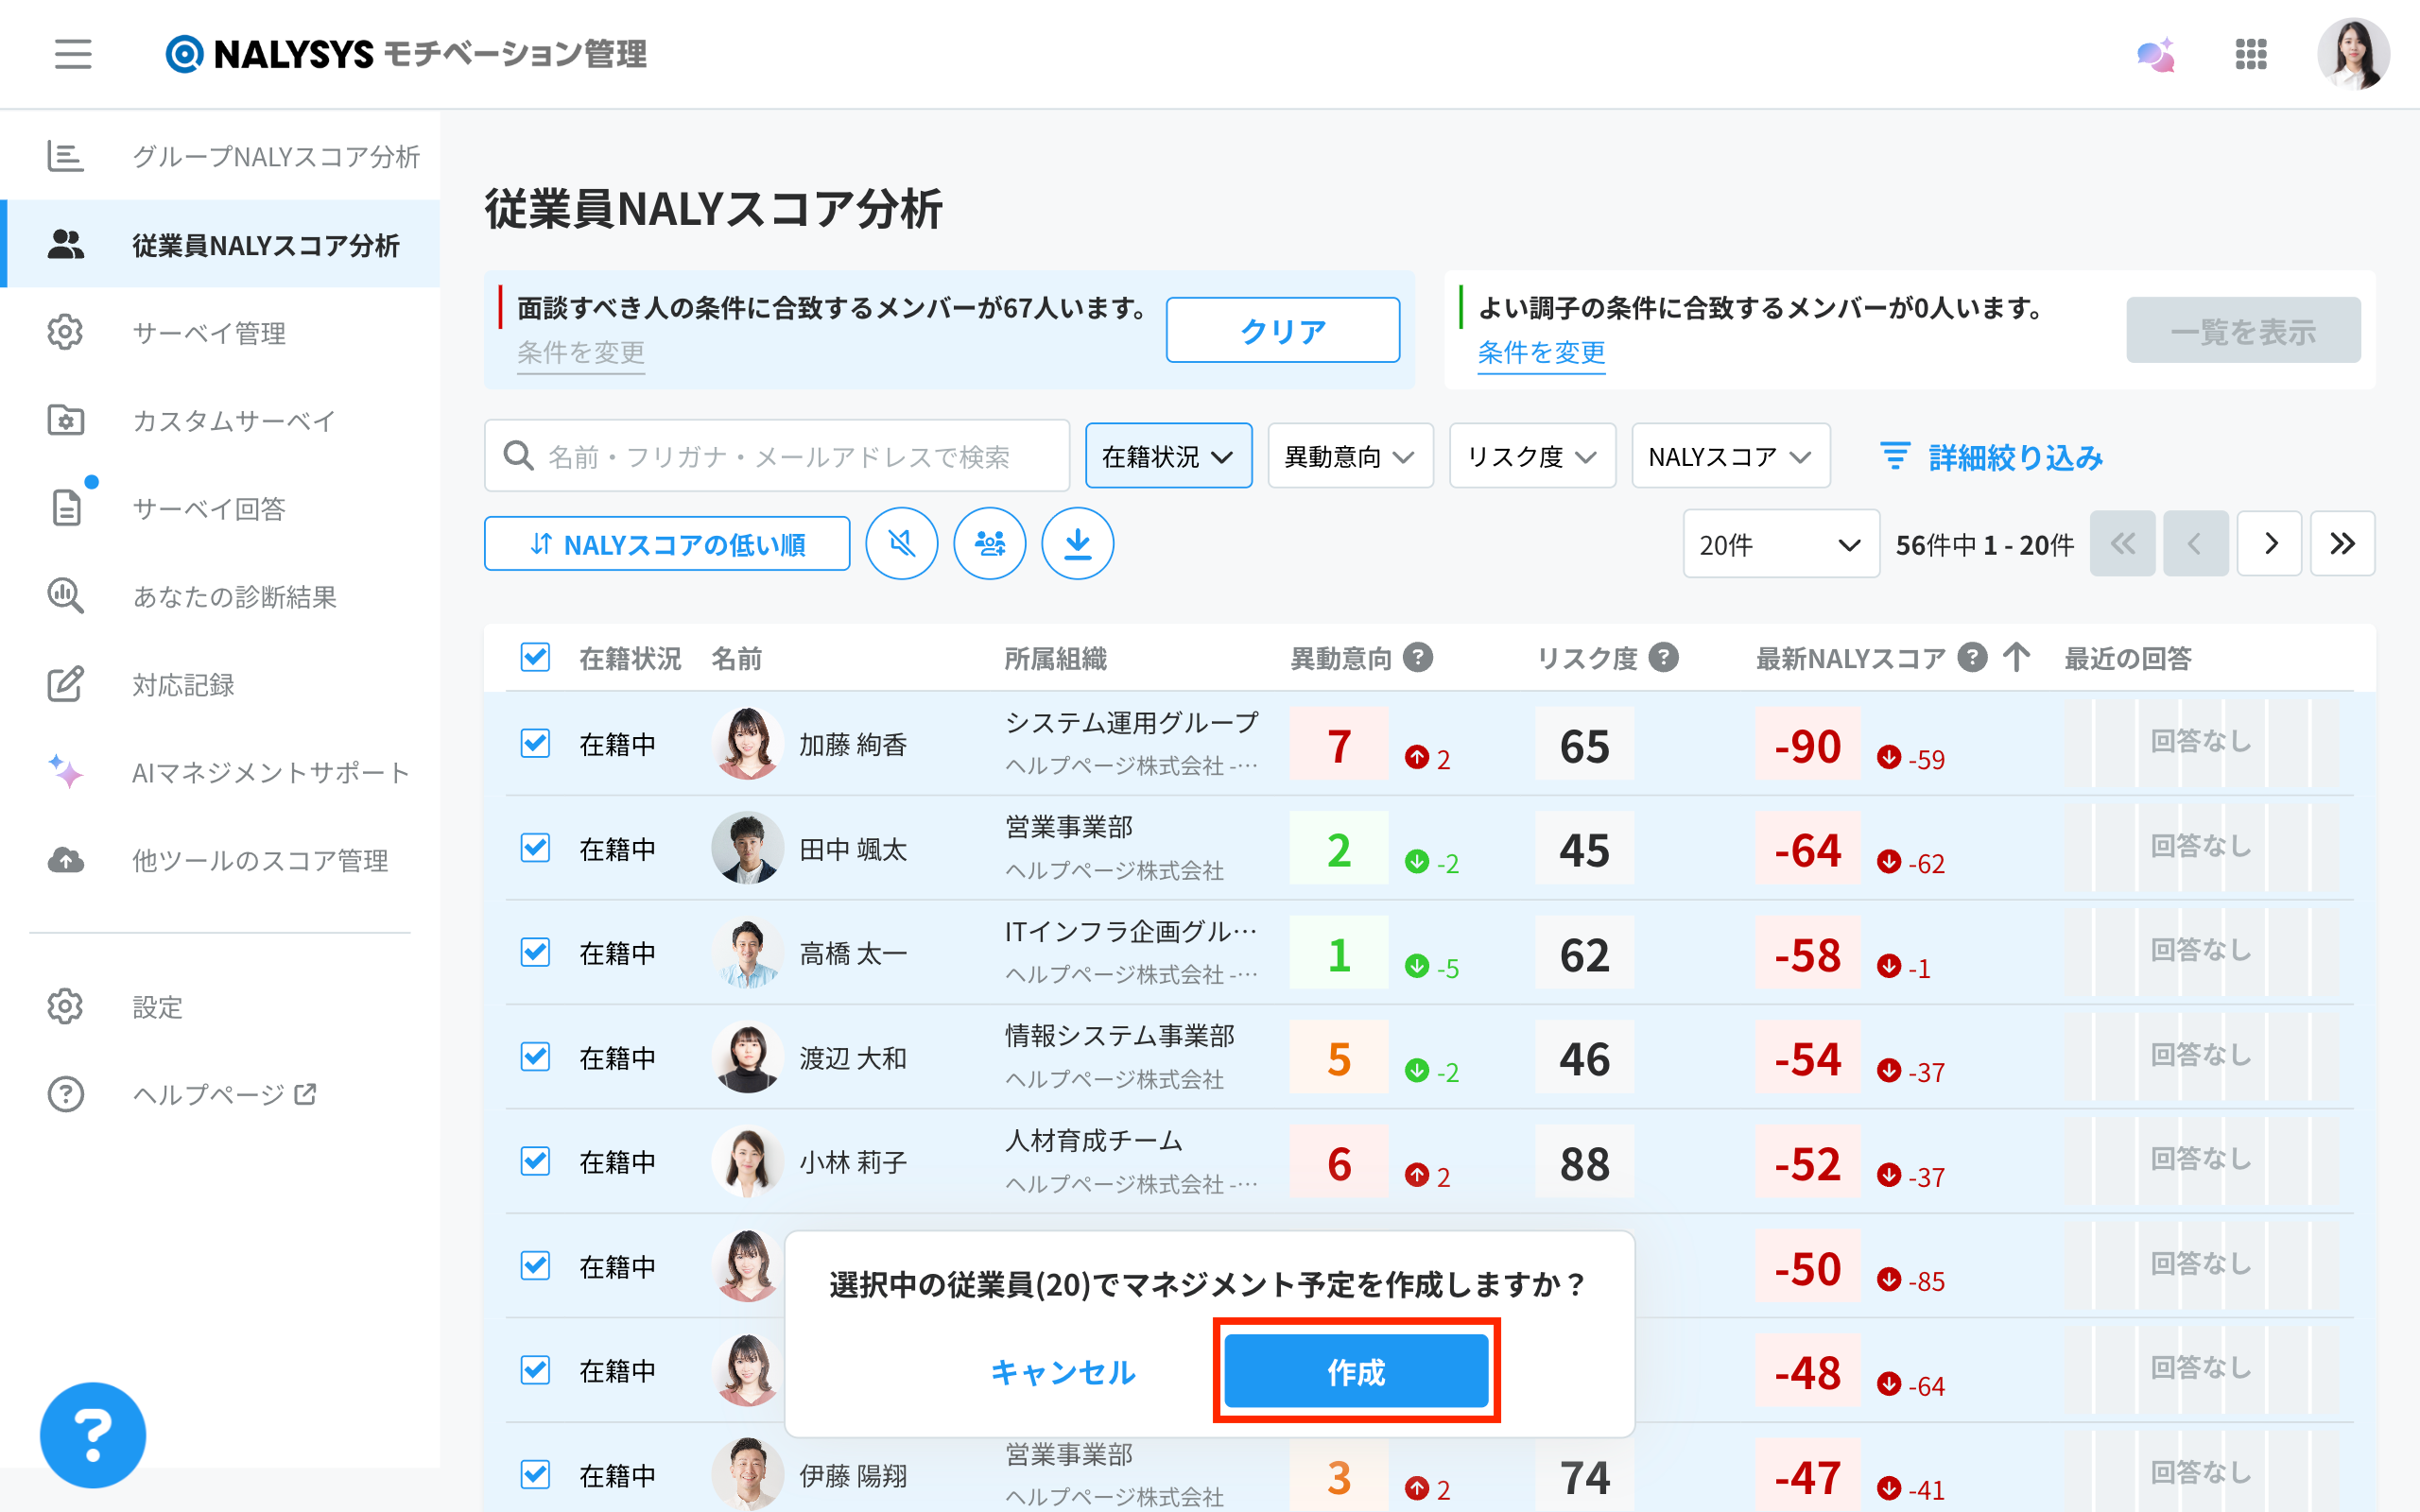Open the AI chat assistant icon
2420x1512 pixels.
[x=2155, y=54]
